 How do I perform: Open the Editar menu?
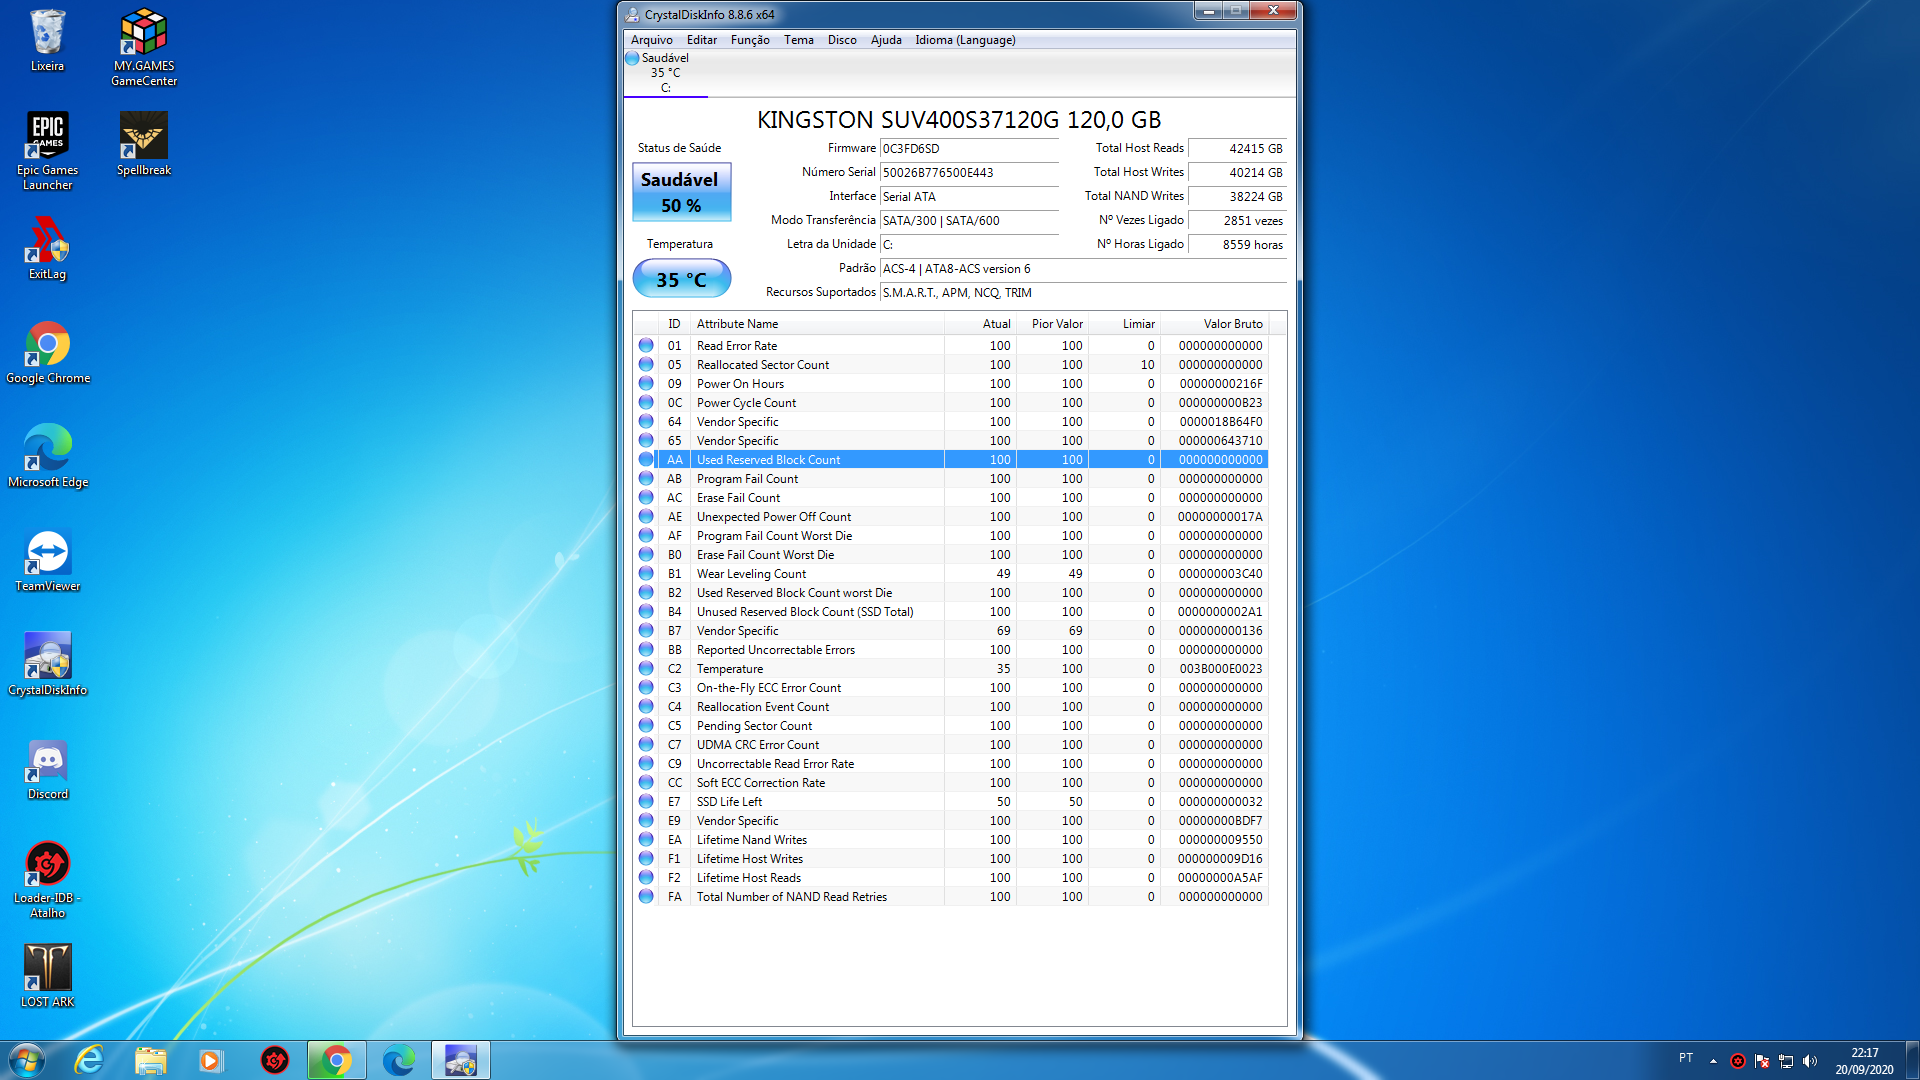pos(701,40)
